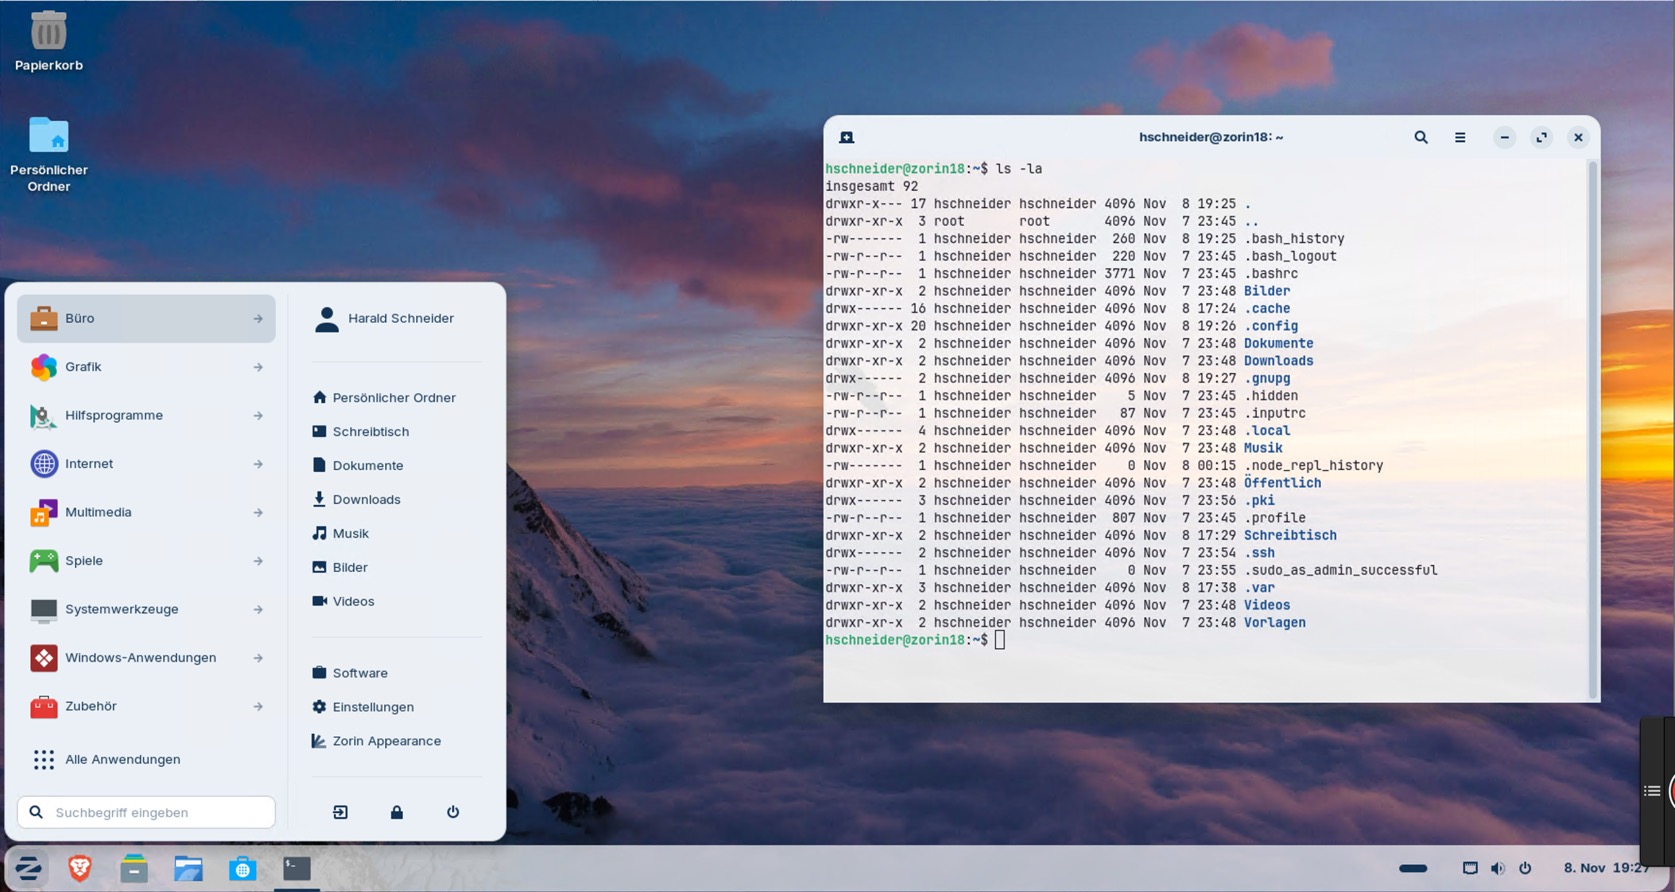Image resolution: width=1675 pixels, height=892 pixels.
Task: Click the terminal vertical scrollbar
Action: point(1592,430)
